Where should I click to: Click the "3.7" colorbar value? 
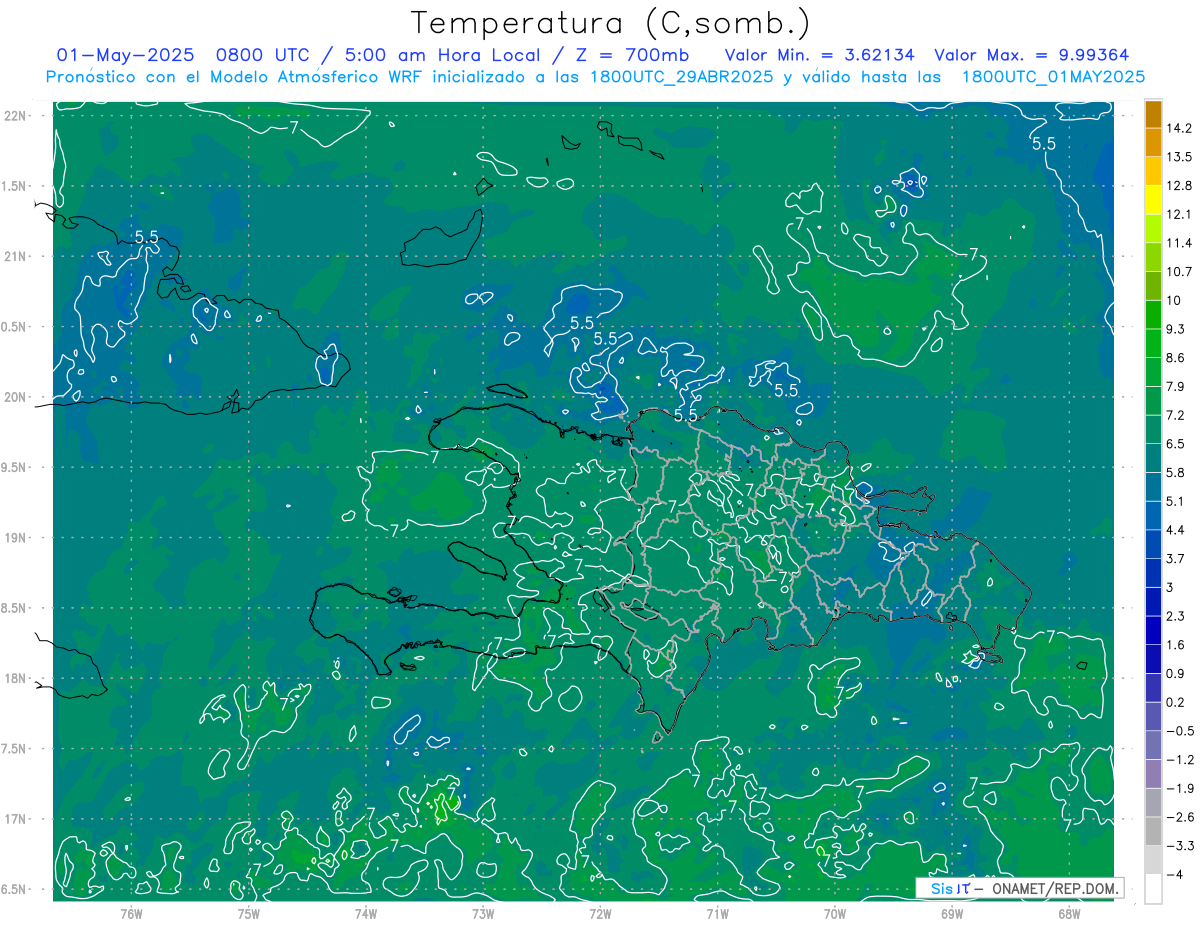pyautogui.click(x=1176, y=558)
